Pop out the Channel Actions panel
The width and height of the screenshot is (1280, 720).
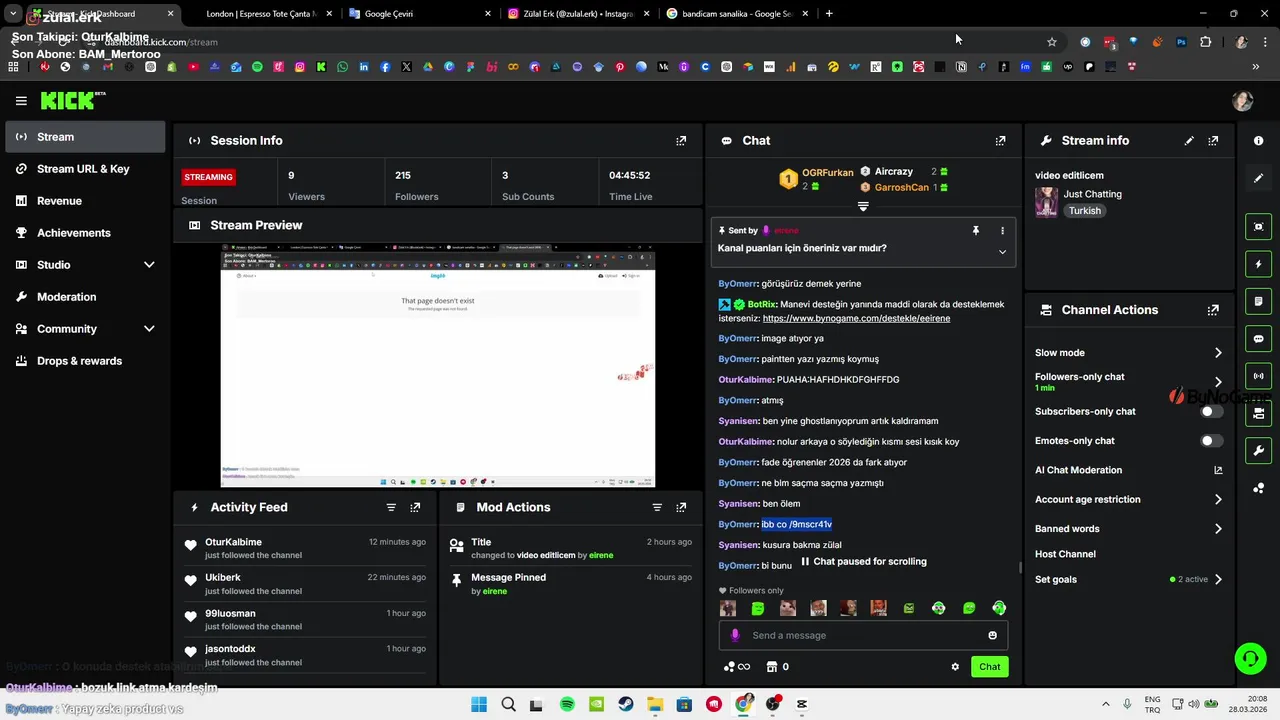(x=1213, y=310)
